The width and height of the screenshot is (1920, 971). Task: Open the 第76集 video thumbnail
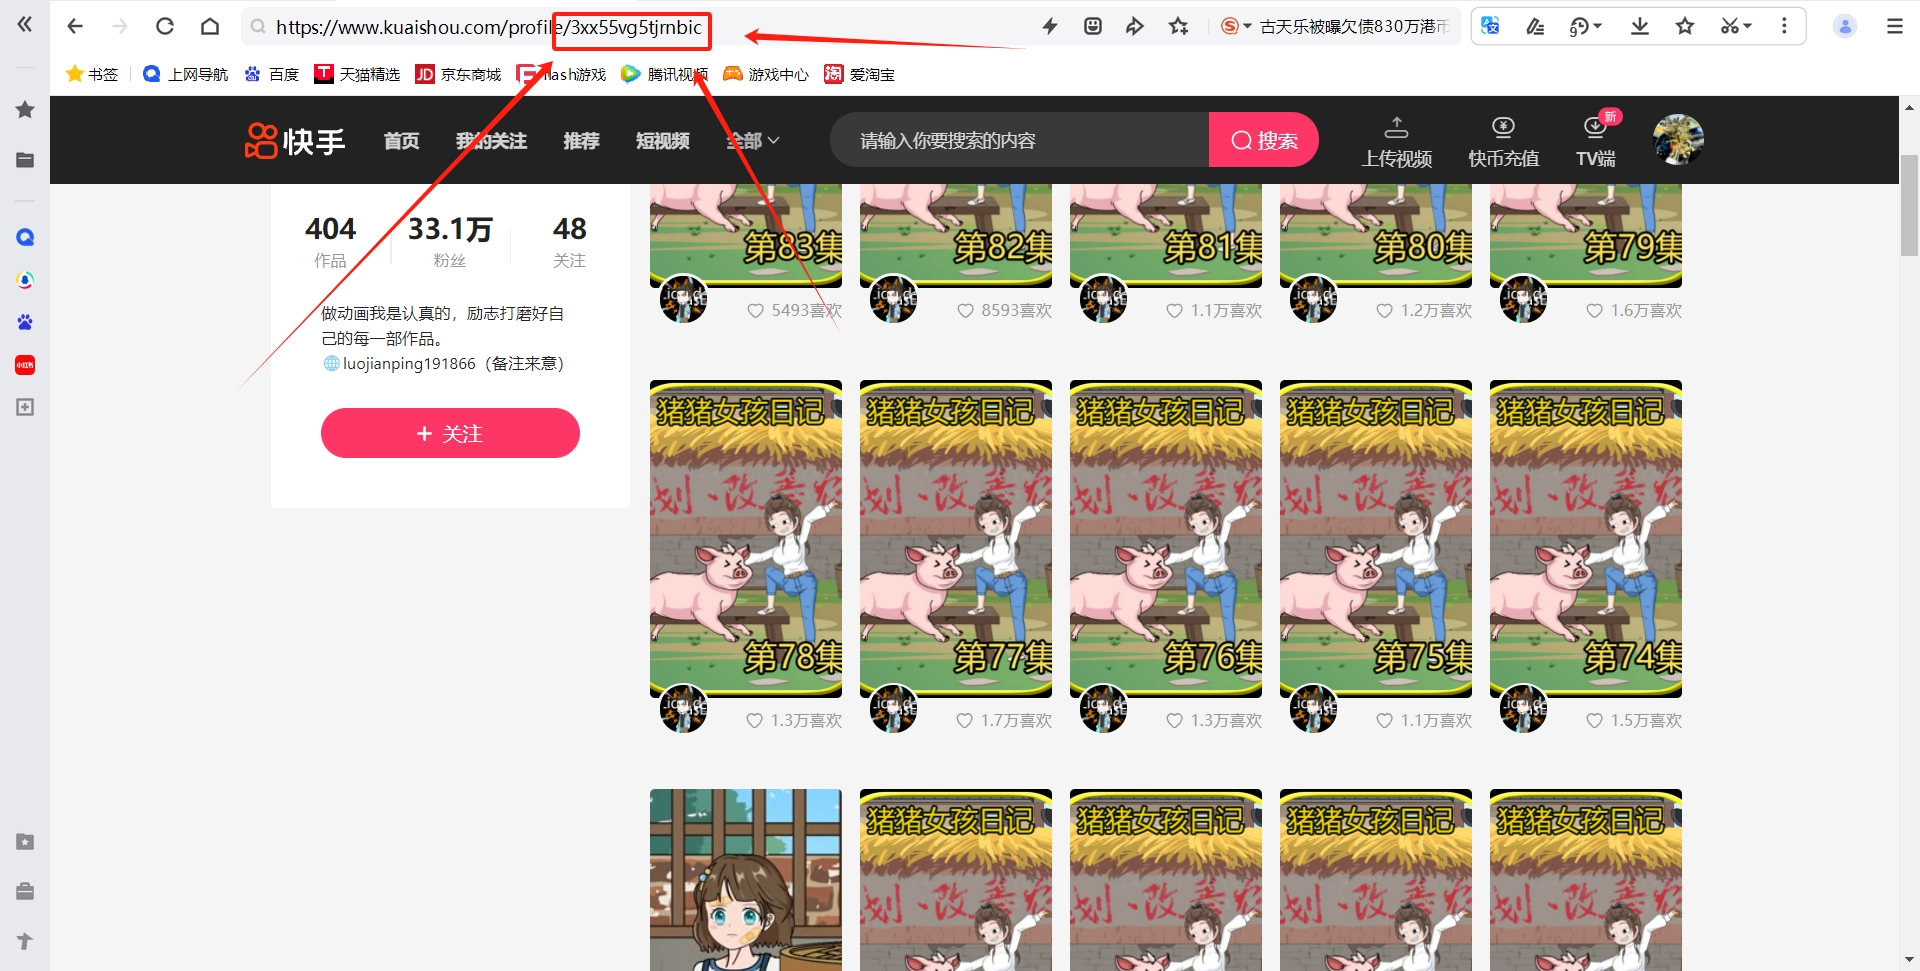(1166, 538)
